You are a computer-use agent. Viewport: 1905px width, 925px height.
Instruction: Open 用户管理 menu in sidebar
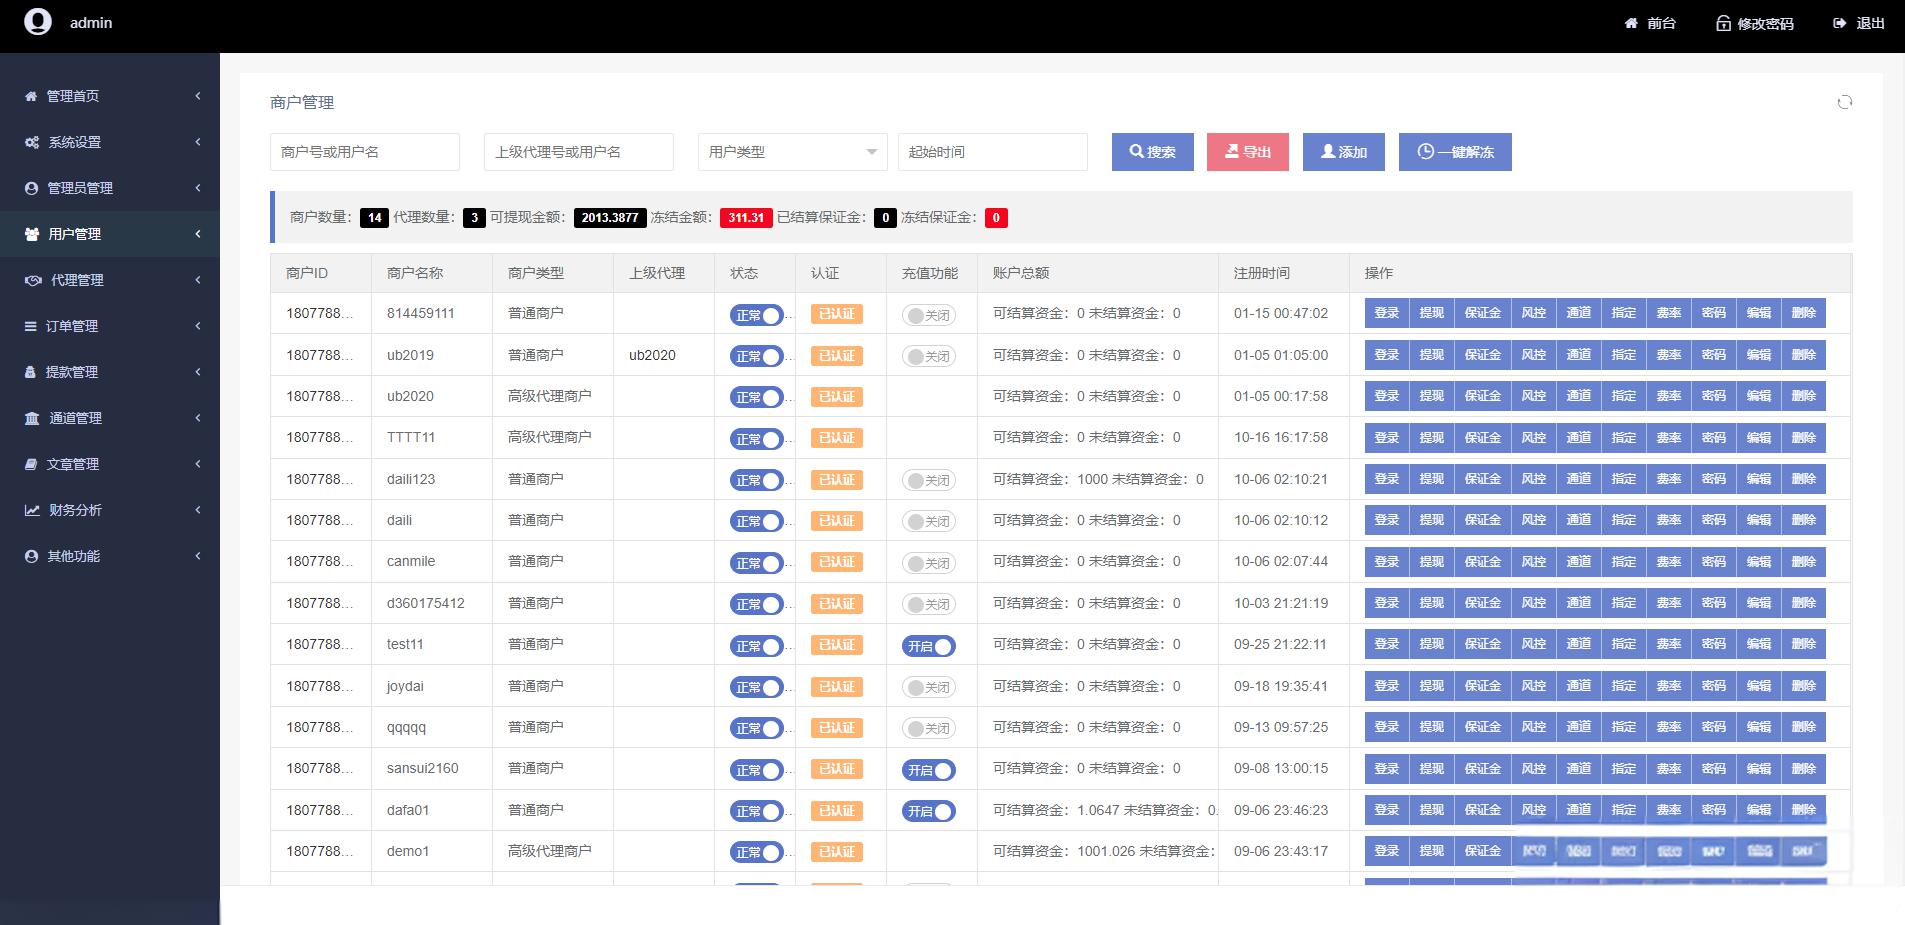[x=110, y=234]
